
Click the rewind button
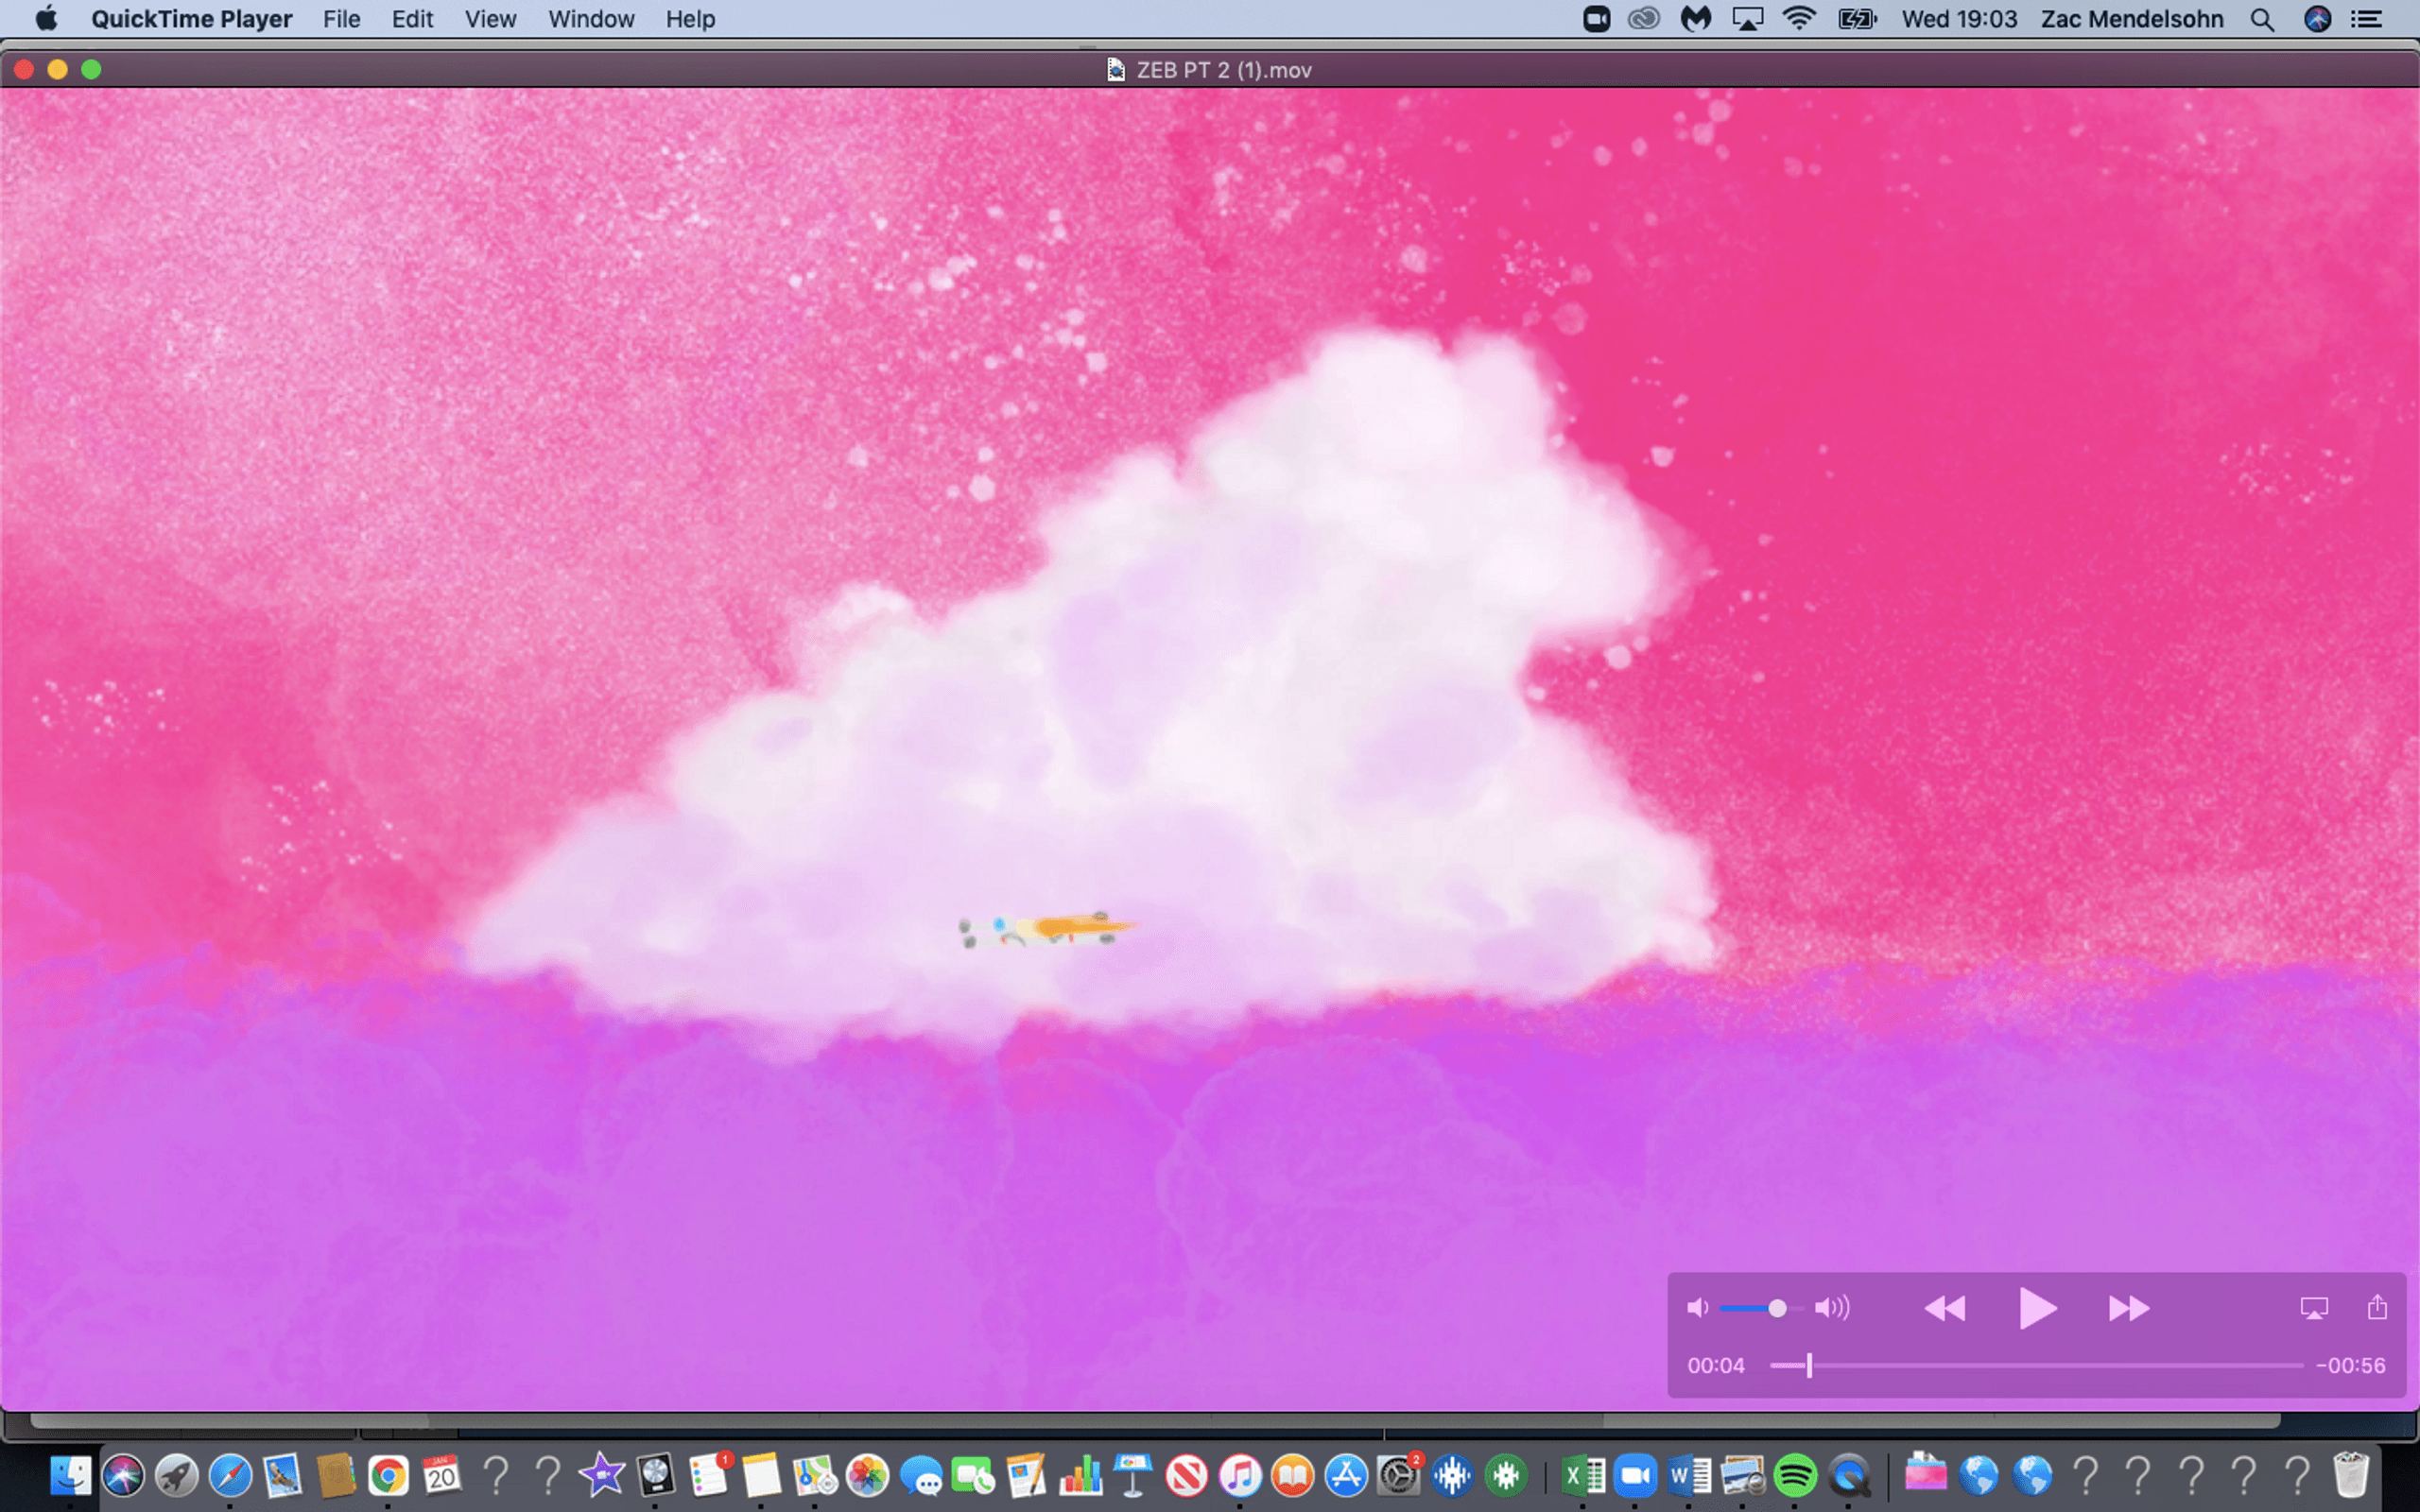1944,1308
